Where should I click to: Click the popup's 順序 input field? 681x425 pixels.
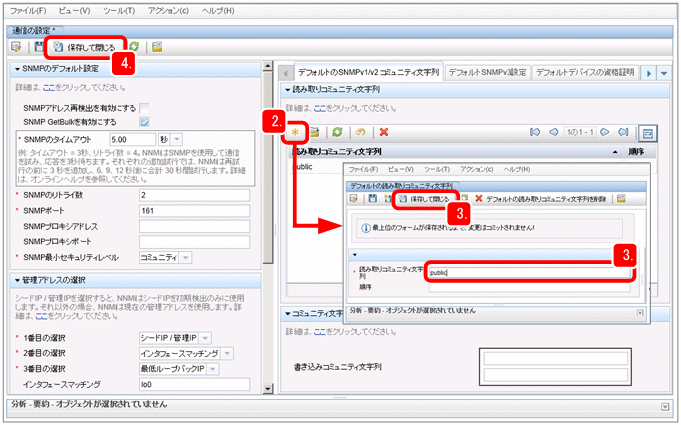point(529,287)
